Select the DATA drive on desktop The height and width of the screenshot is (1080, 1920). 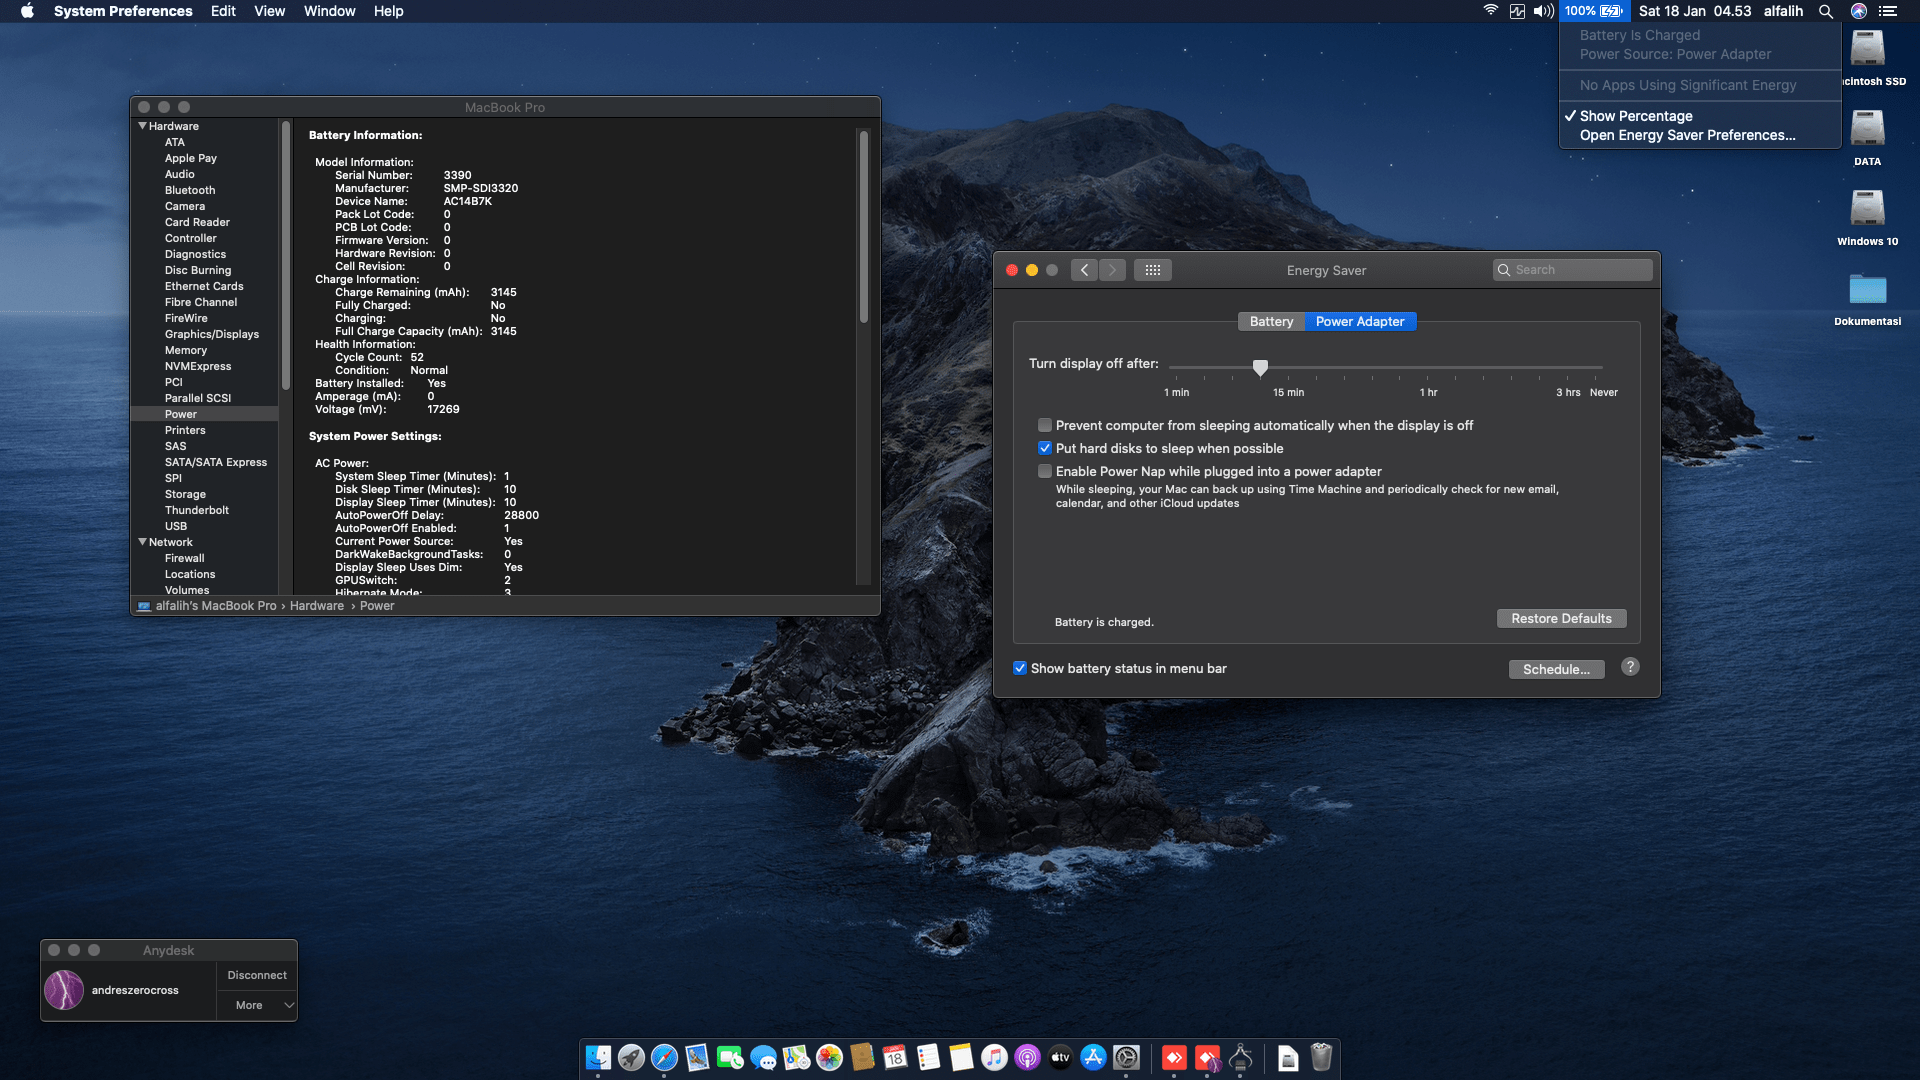point(1867,137)
